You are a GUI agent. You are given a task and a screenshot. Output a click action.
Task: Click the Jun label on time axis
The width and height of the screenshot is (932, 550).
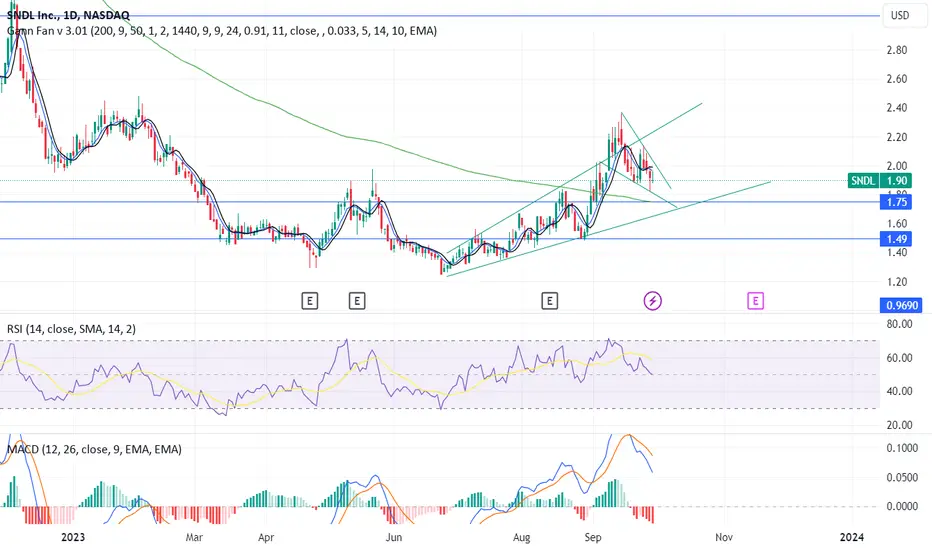(x=393, y=538)
